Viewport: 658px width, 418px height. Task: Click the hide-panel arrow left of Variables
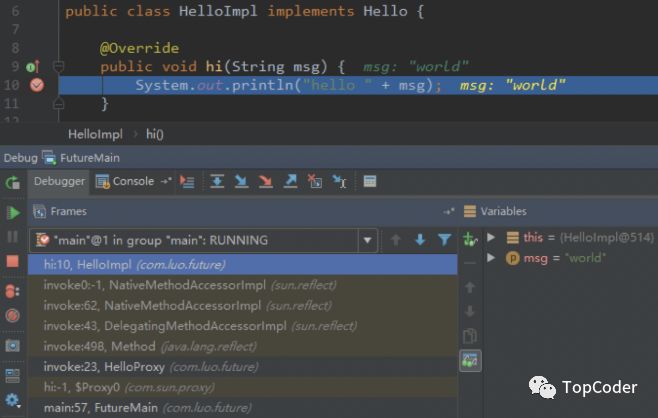[x=449, y=212]
